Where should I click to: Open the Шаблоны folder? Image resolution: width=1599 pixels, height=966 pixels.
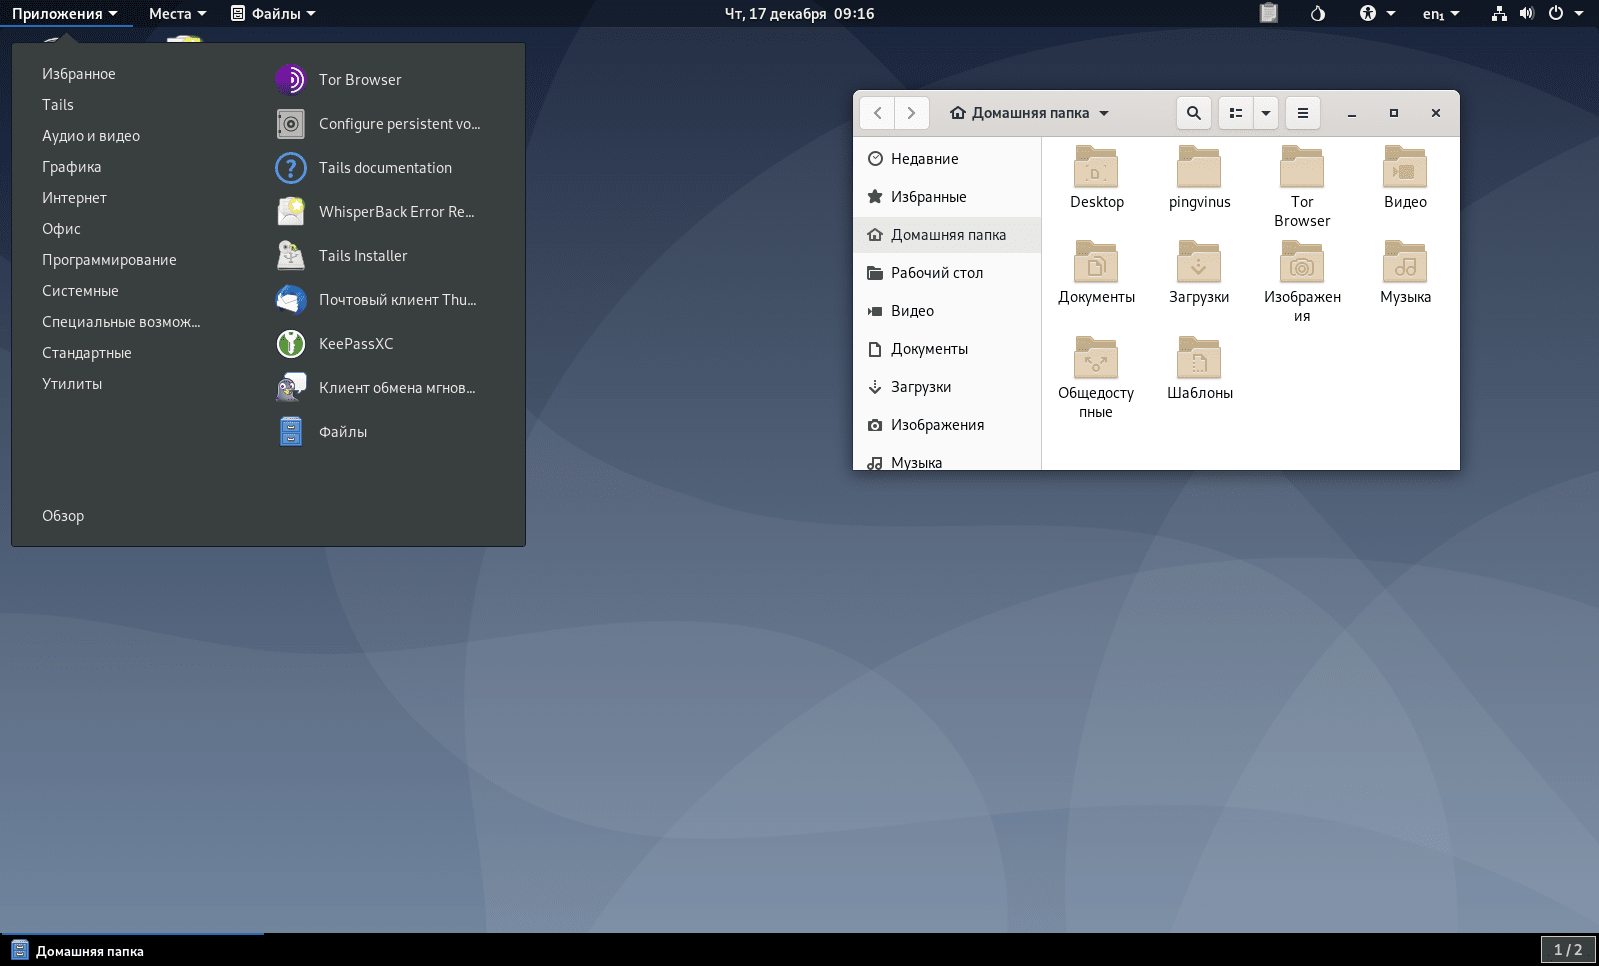1199,369
